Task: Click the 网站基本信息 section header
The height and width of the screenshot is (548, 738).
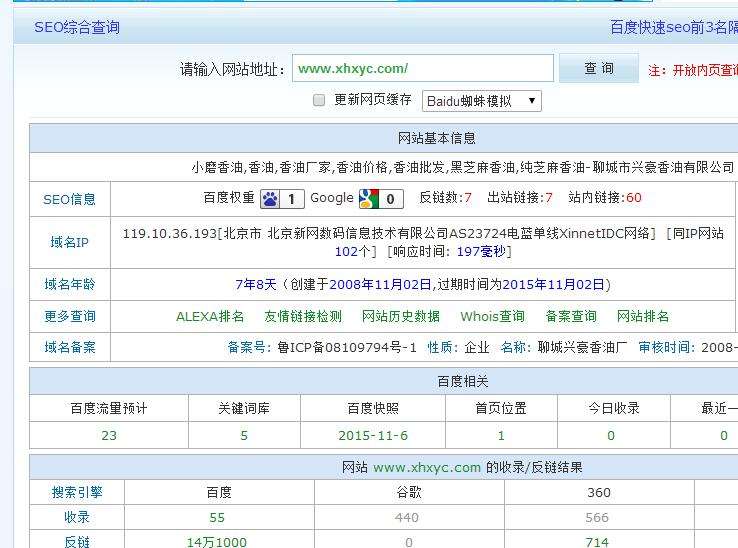Action: point(436,138)
